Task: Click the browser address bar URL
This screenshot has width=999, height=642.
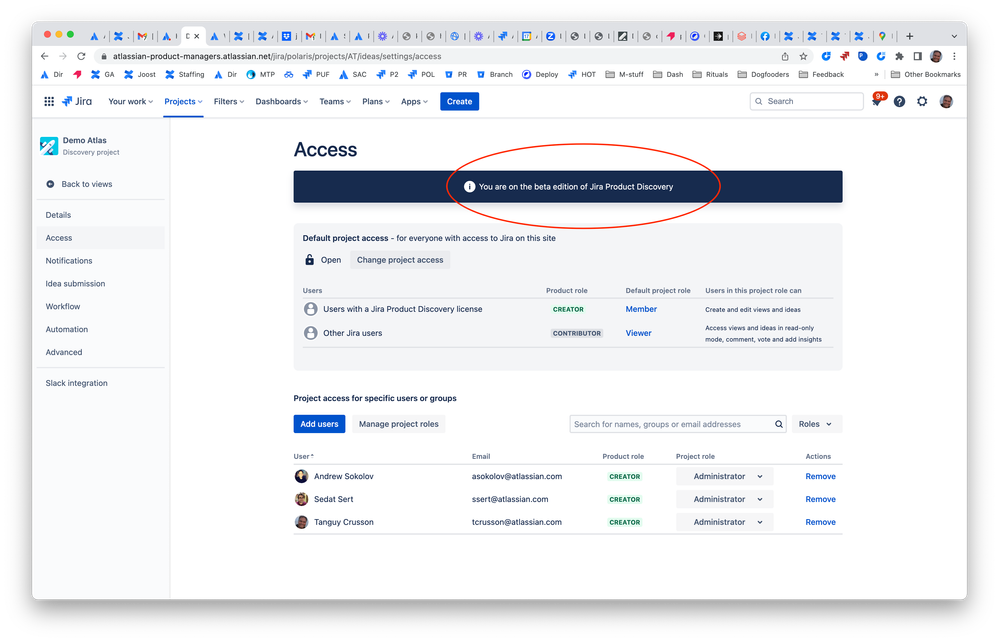Action: (277, 56)
